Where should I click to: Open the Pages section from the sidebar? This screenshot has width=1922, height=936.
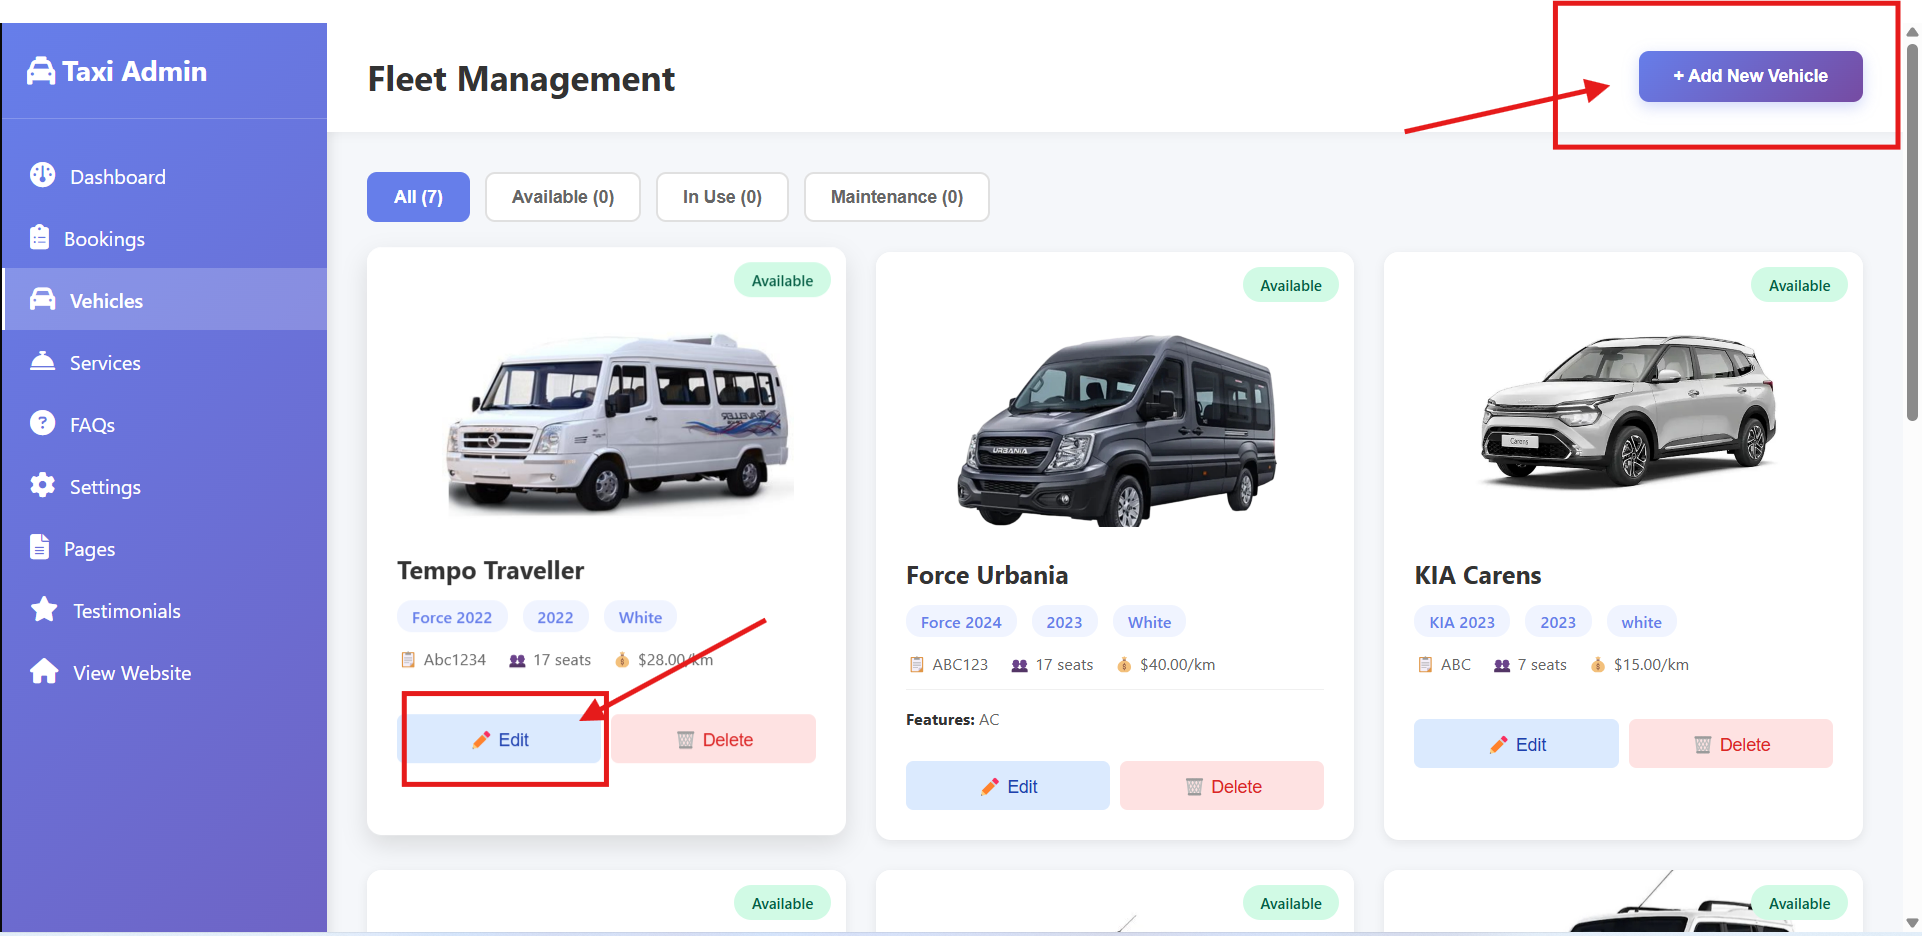click(42, 547)
